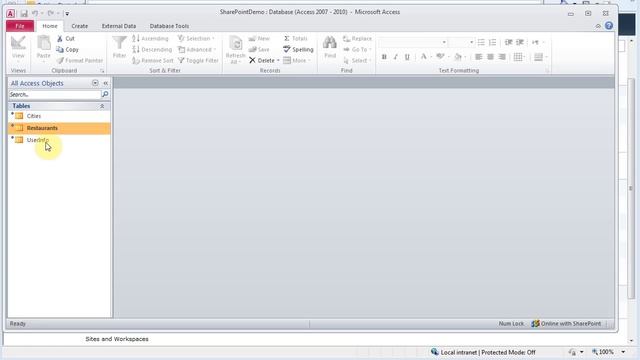Align text left

coord(478,57)
